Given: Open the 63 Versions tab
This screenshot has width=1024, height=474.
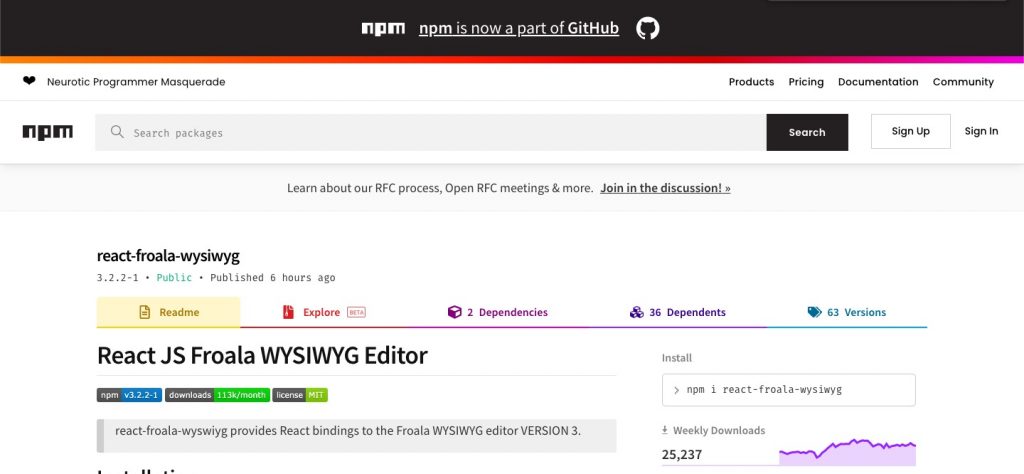Looking at the screenshot, I should pyautogui.click(x=846, y=312).
